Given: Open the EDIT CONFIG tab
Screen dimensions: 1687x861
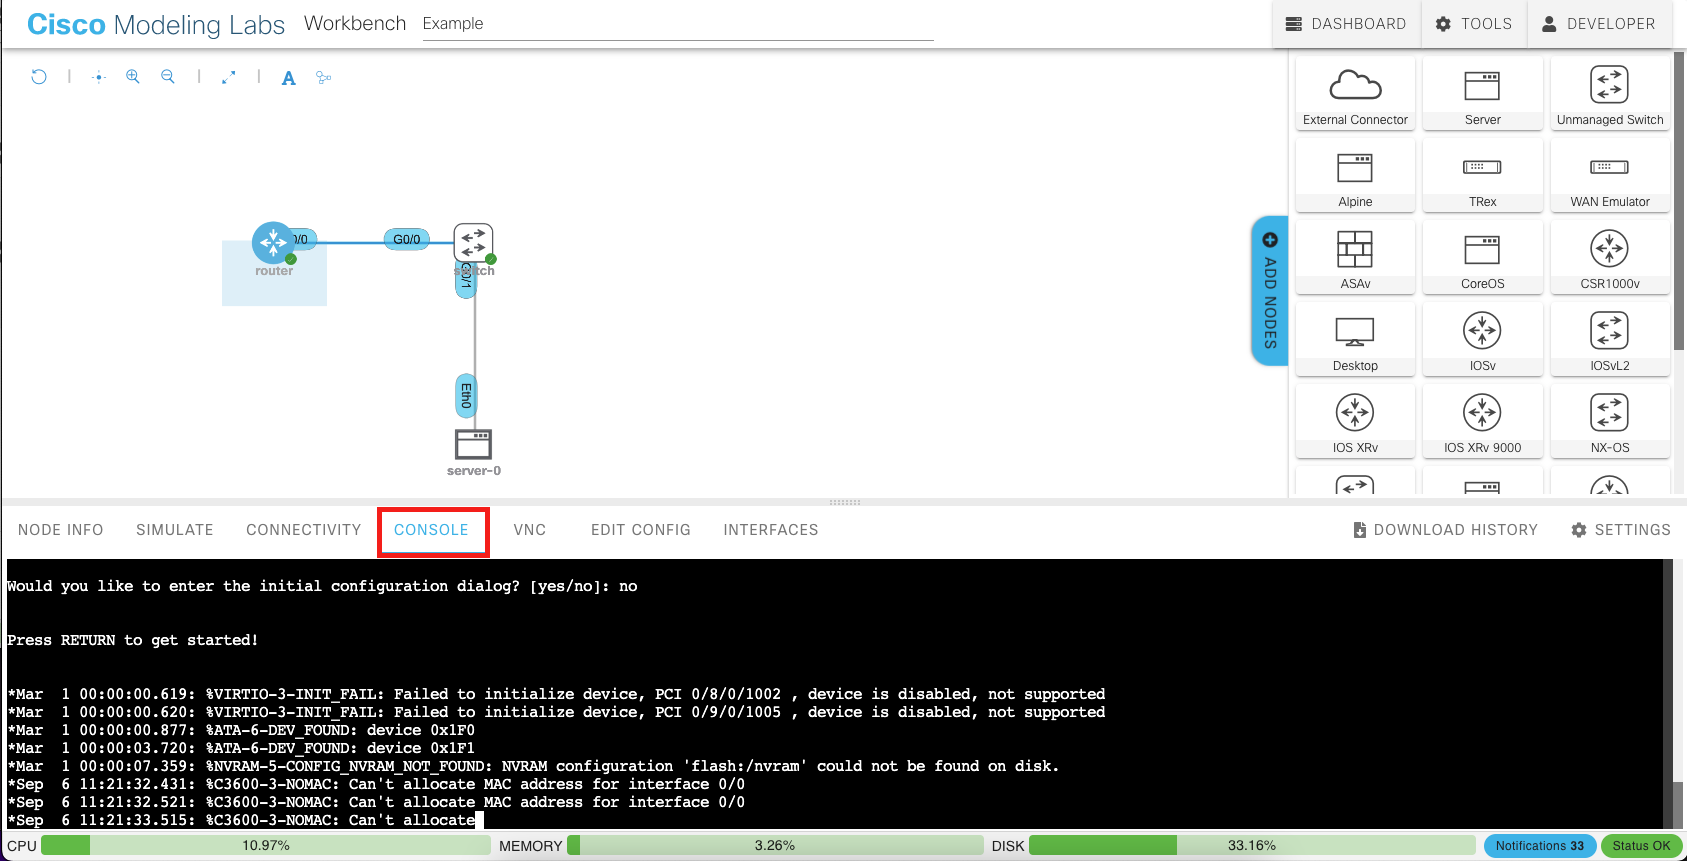Looking at the screenshot, I should click(x=641, y=530).
